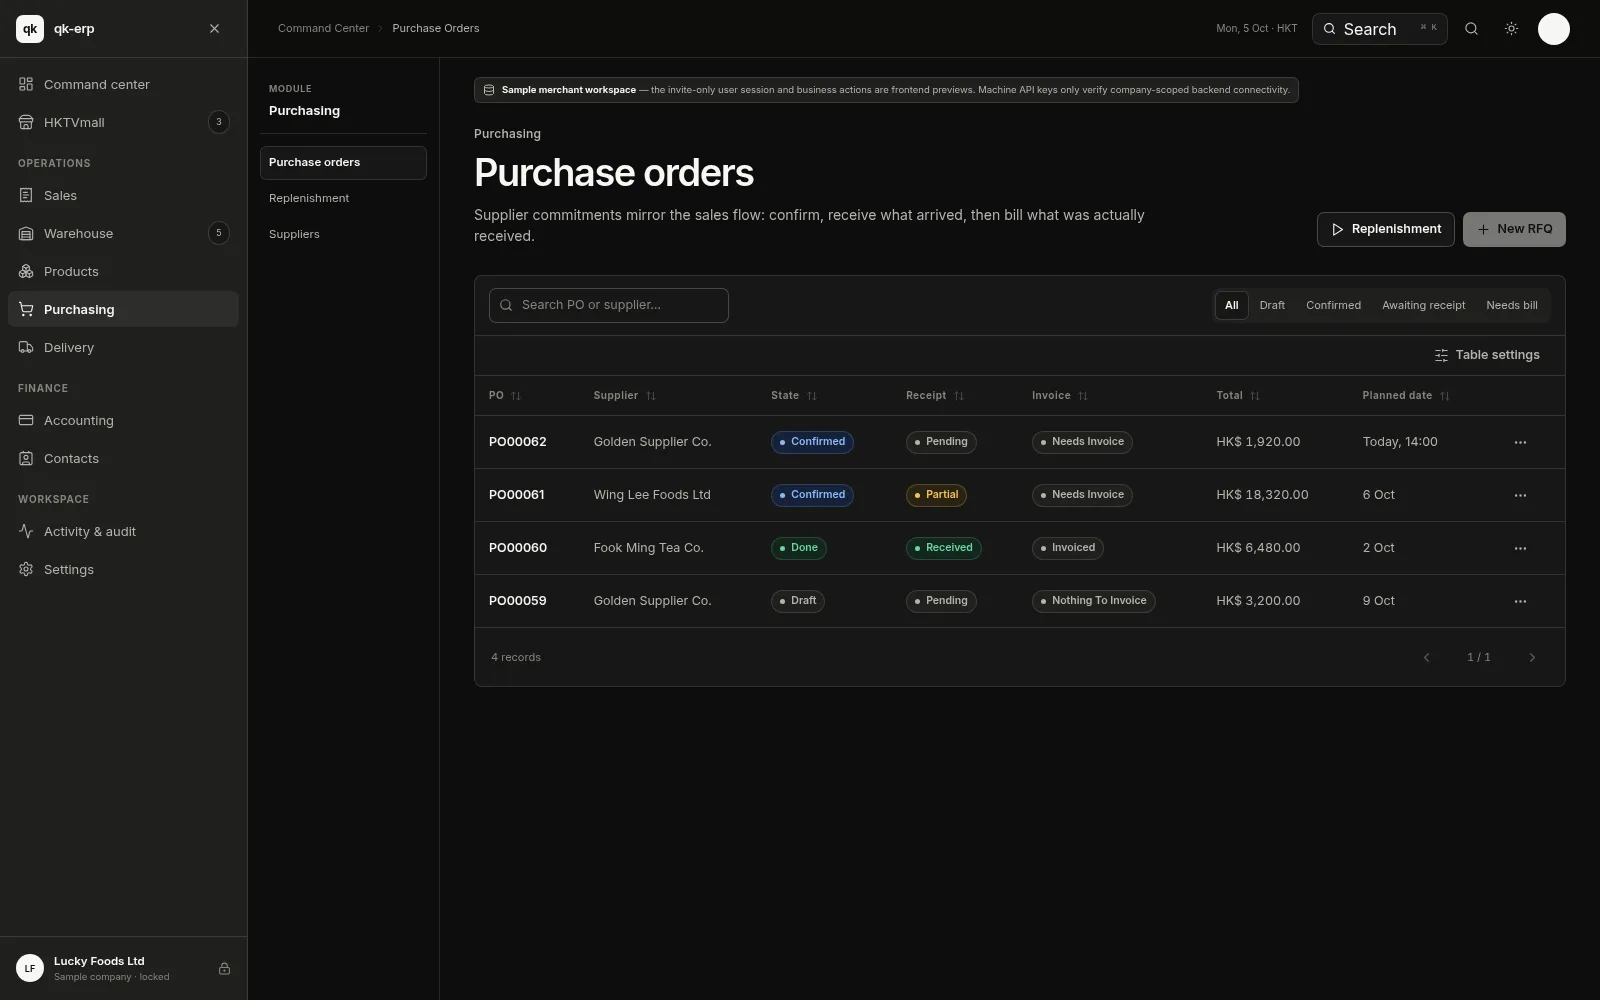
Task: Filter by Draft tab
Action: coord(1272,305)
